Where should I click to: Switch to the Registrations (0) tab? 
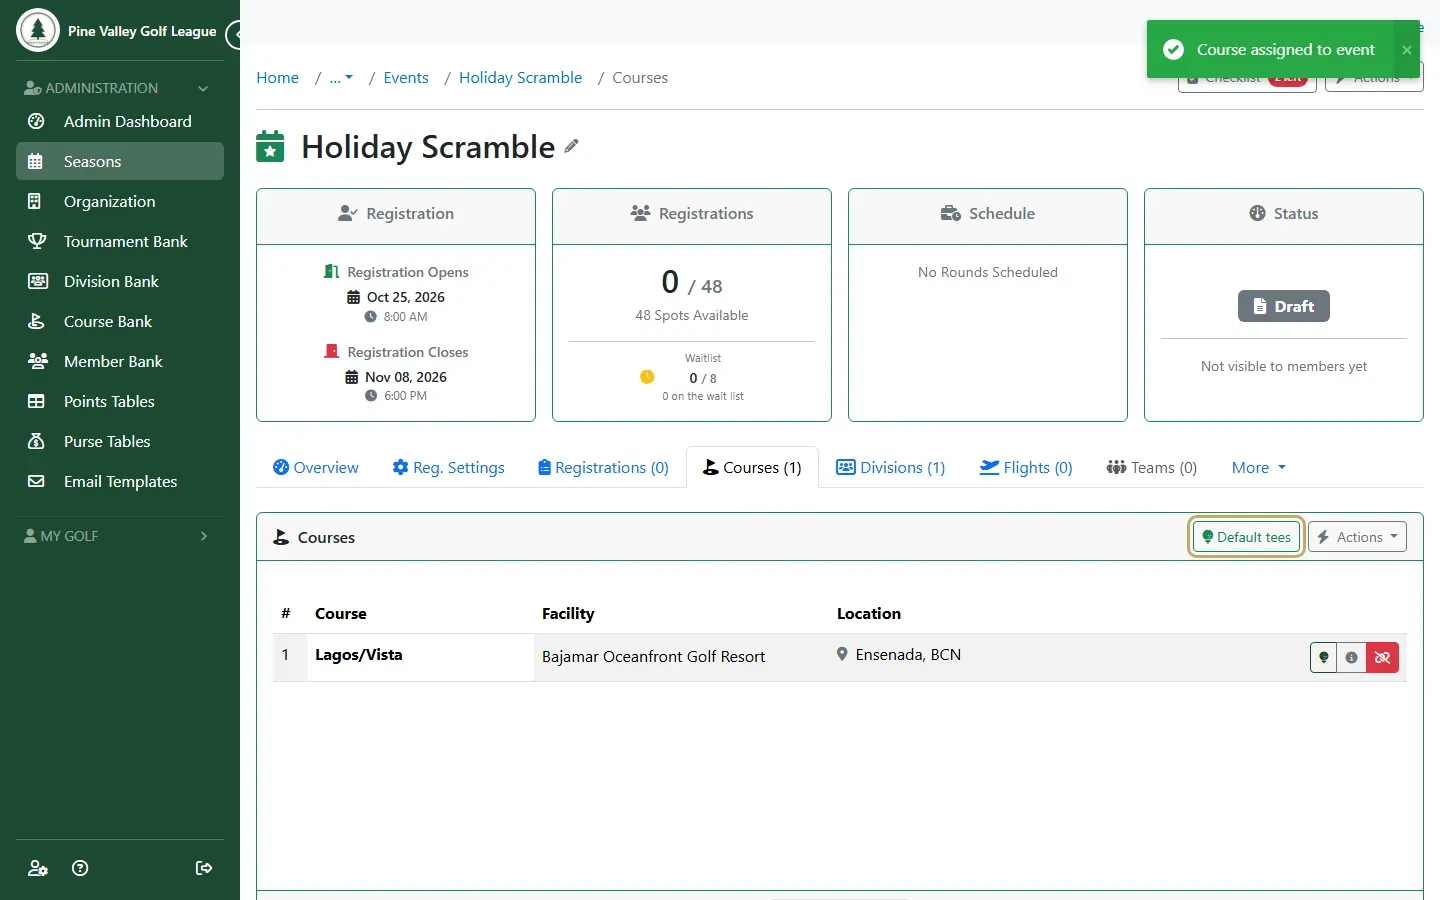[x=603, y=467]
